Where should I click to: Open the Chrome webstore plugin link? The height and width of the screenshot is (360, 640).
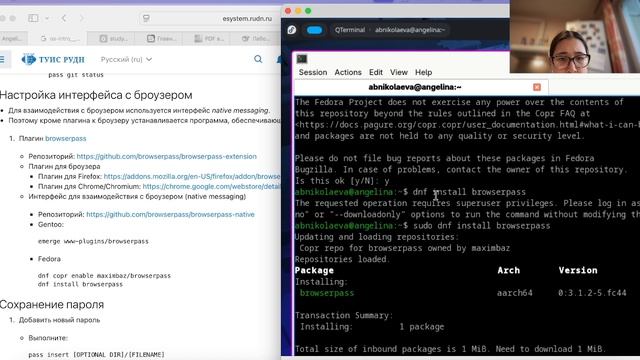pyautogui.click(x=211, y=187)
